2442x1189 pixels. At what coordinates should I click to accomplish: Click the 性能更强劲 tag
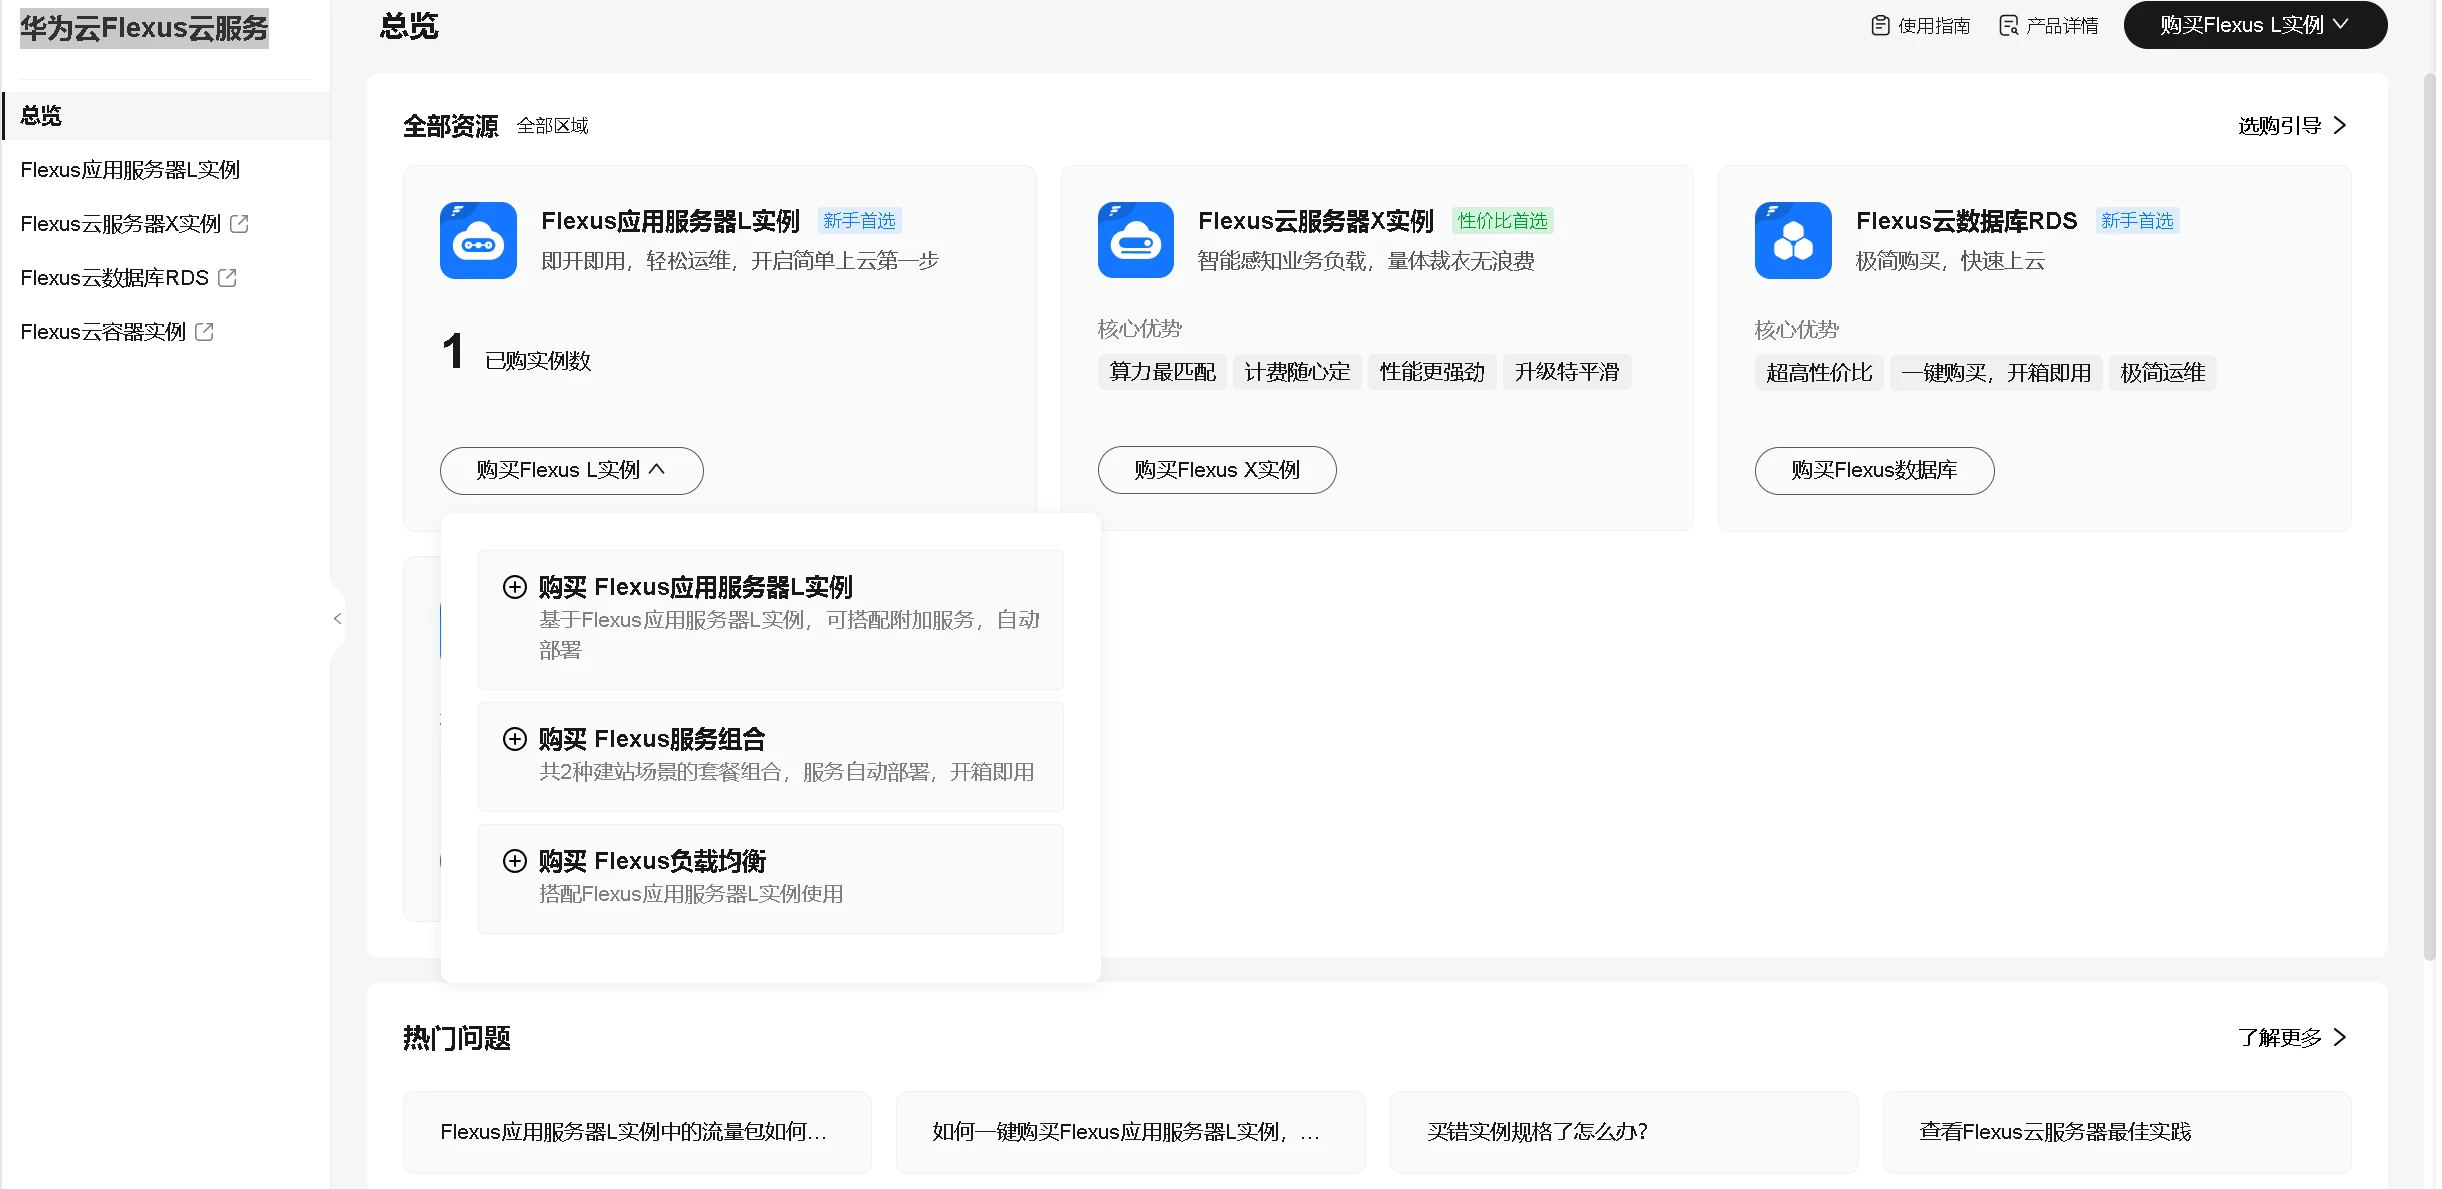(1432, 372)
